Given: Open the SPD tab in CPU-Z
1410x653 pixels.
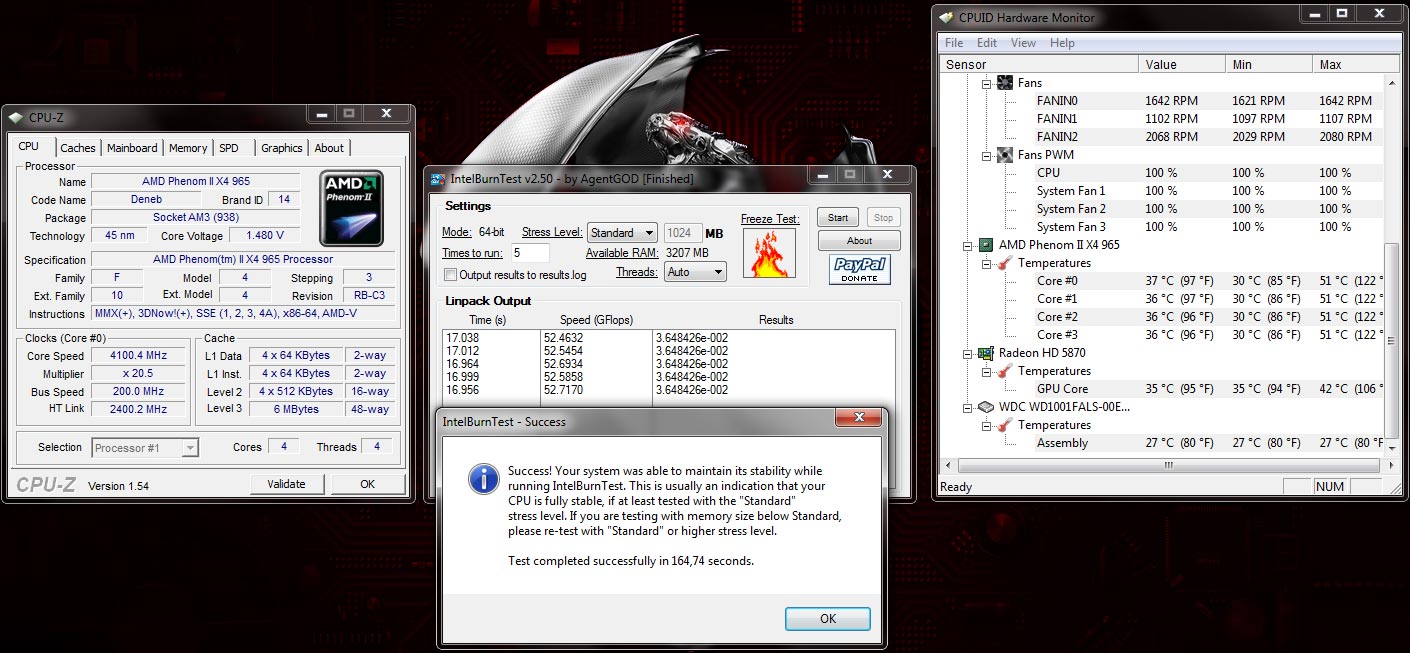Looking at the screenshot, I should 229,148.
